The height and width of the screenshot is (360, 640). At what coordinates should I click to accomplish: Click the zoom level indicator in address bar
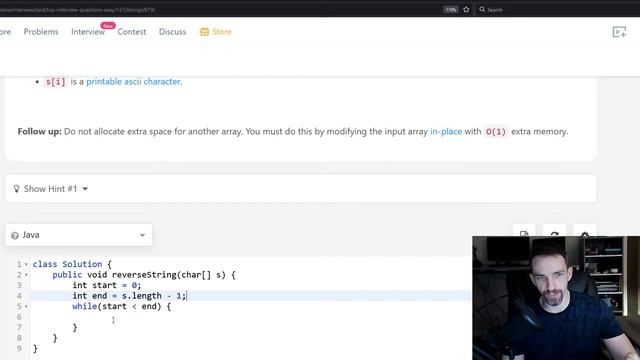(451, 9)
